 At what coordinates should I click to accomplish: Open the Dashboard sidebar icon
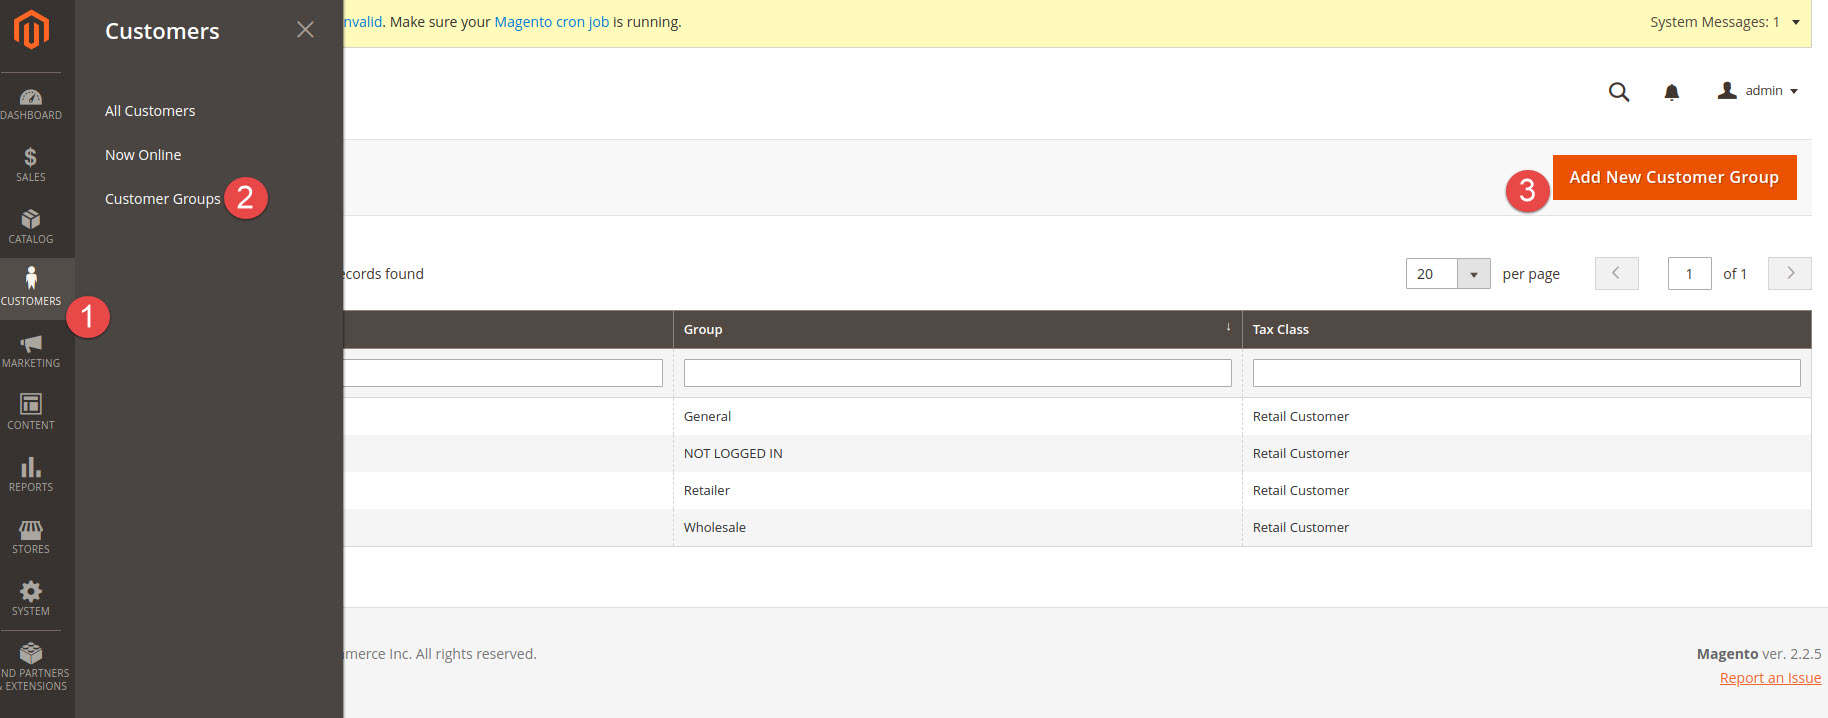[x=31, y=104]
